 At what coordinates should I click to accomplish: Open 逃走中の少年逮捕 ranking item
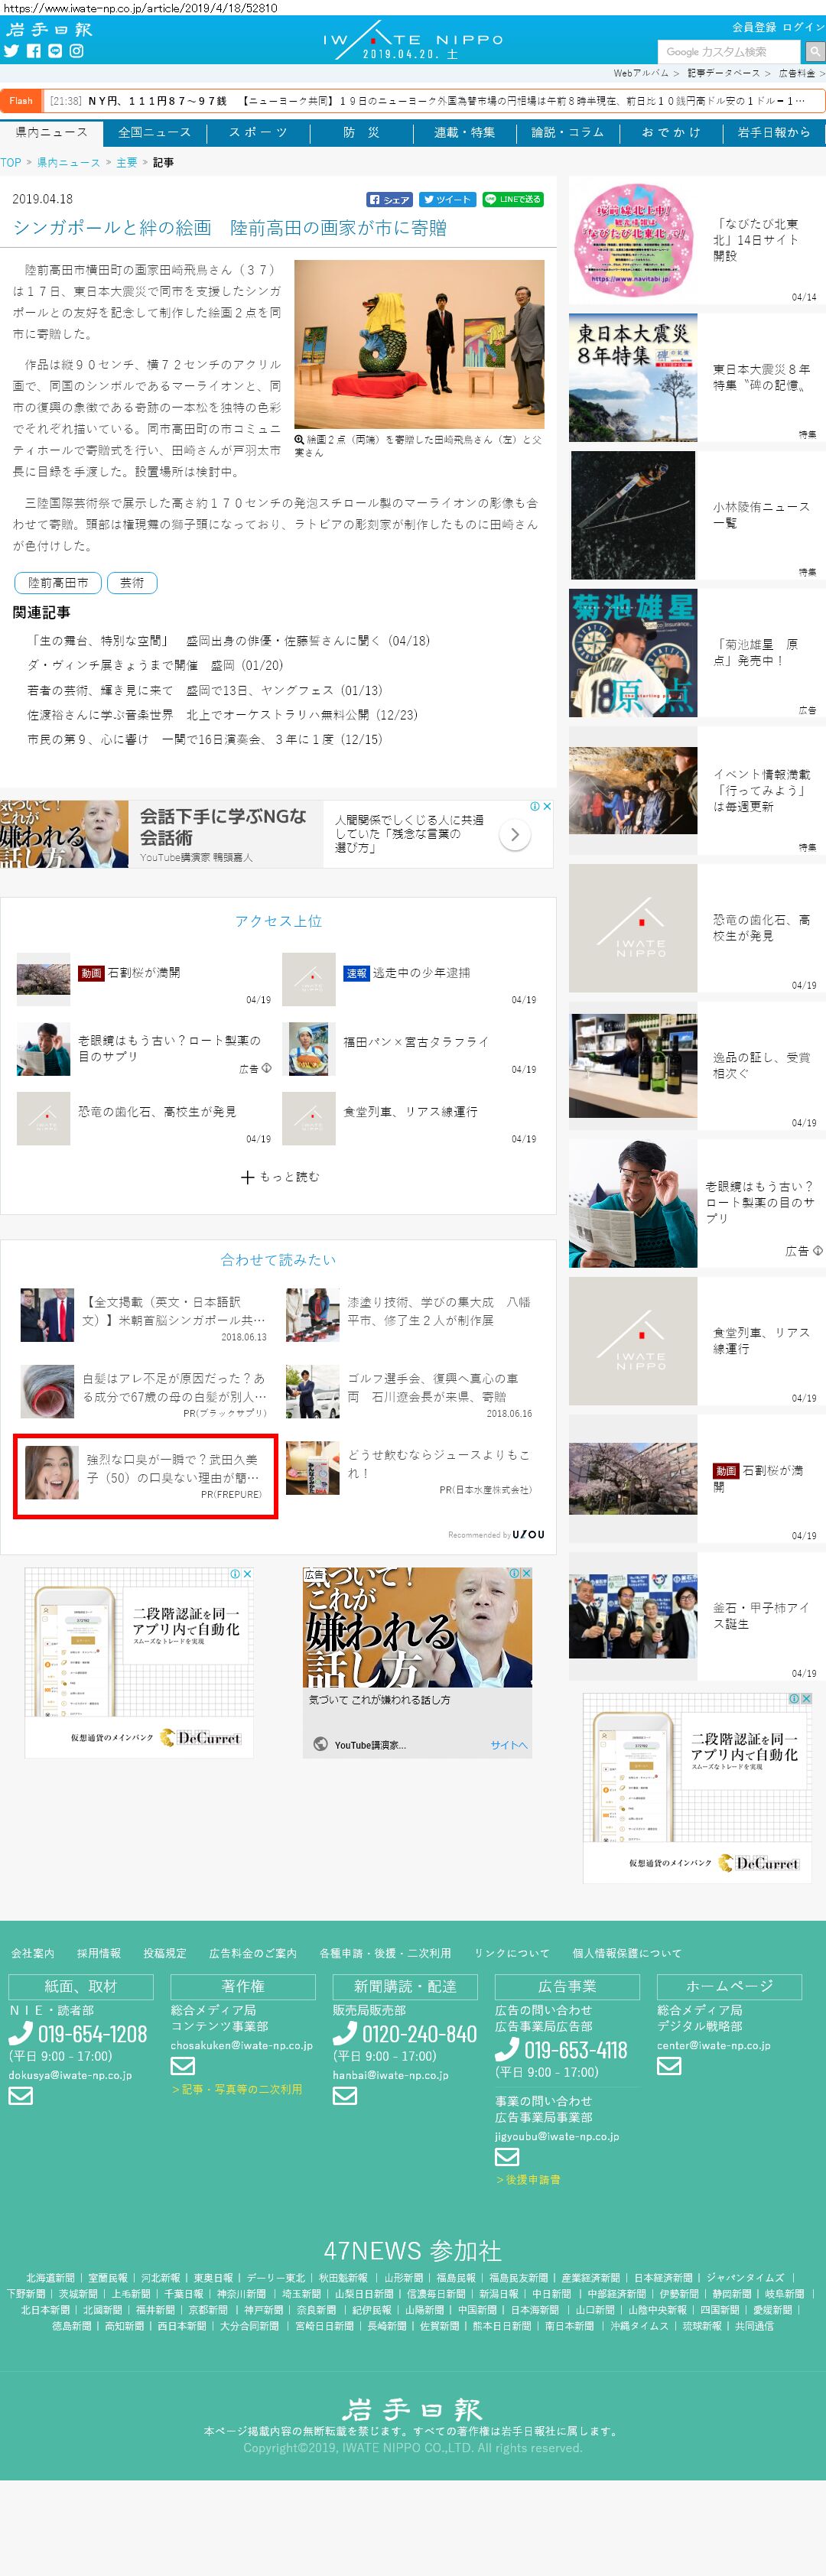click(x=421, y=972)
